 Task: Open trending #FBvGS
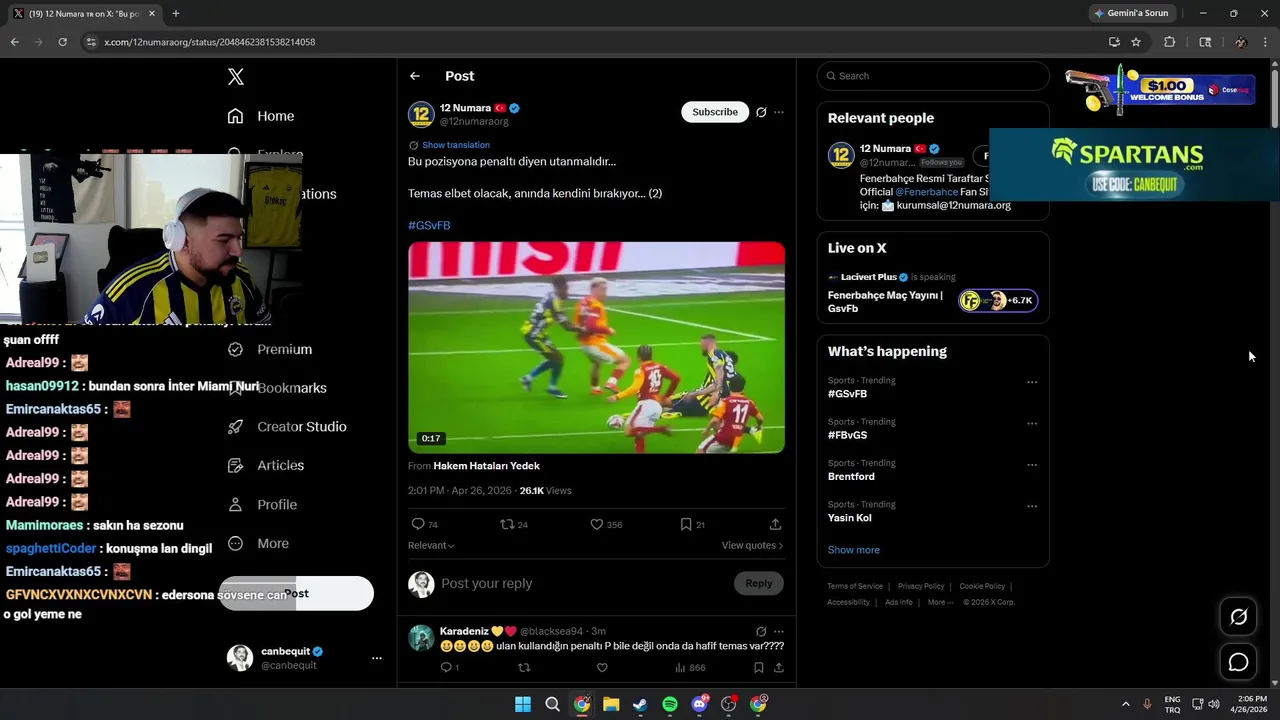(x=847, y=435)
